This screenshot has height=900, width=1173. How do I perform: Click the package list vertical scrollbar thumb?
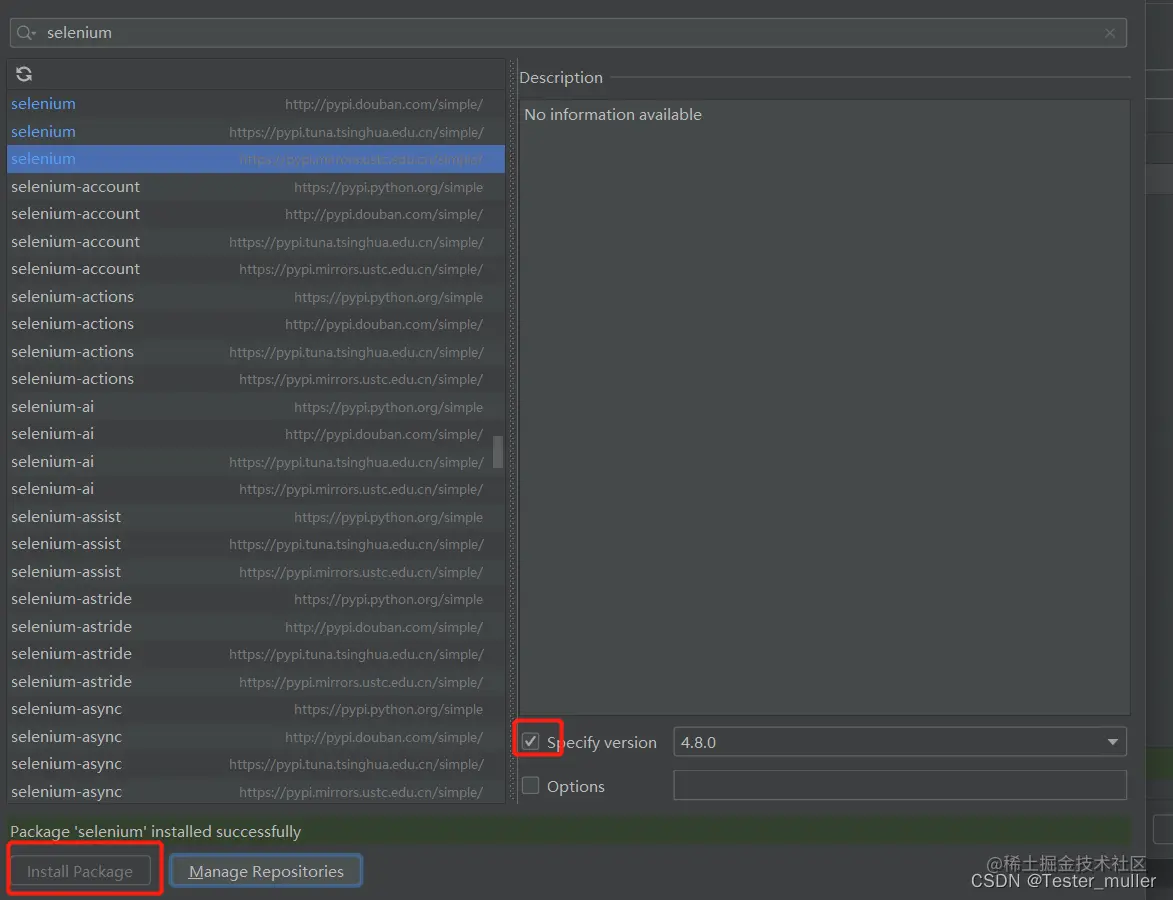click(497, 451)
